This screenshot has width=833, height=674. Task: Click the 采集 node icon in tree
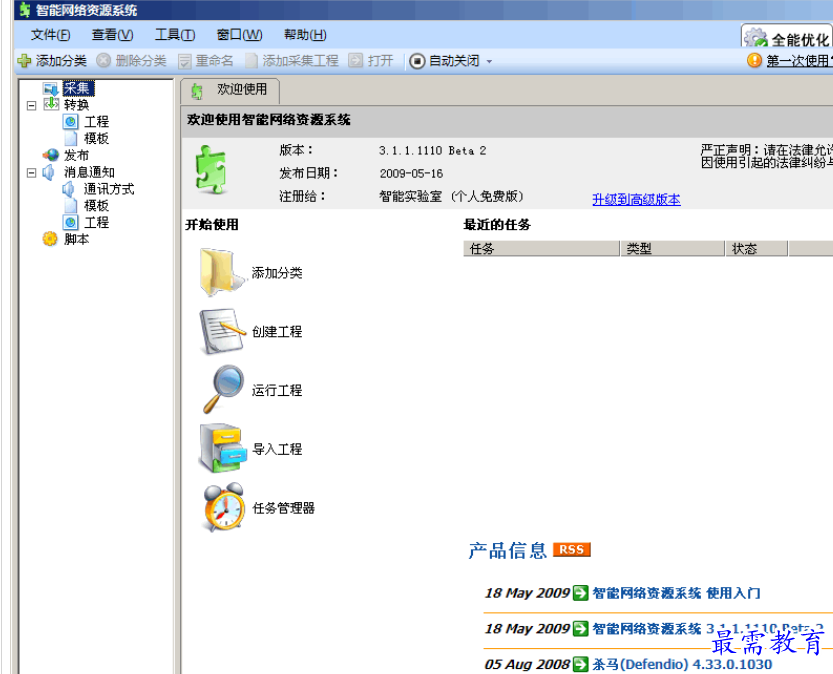[51, 89]
